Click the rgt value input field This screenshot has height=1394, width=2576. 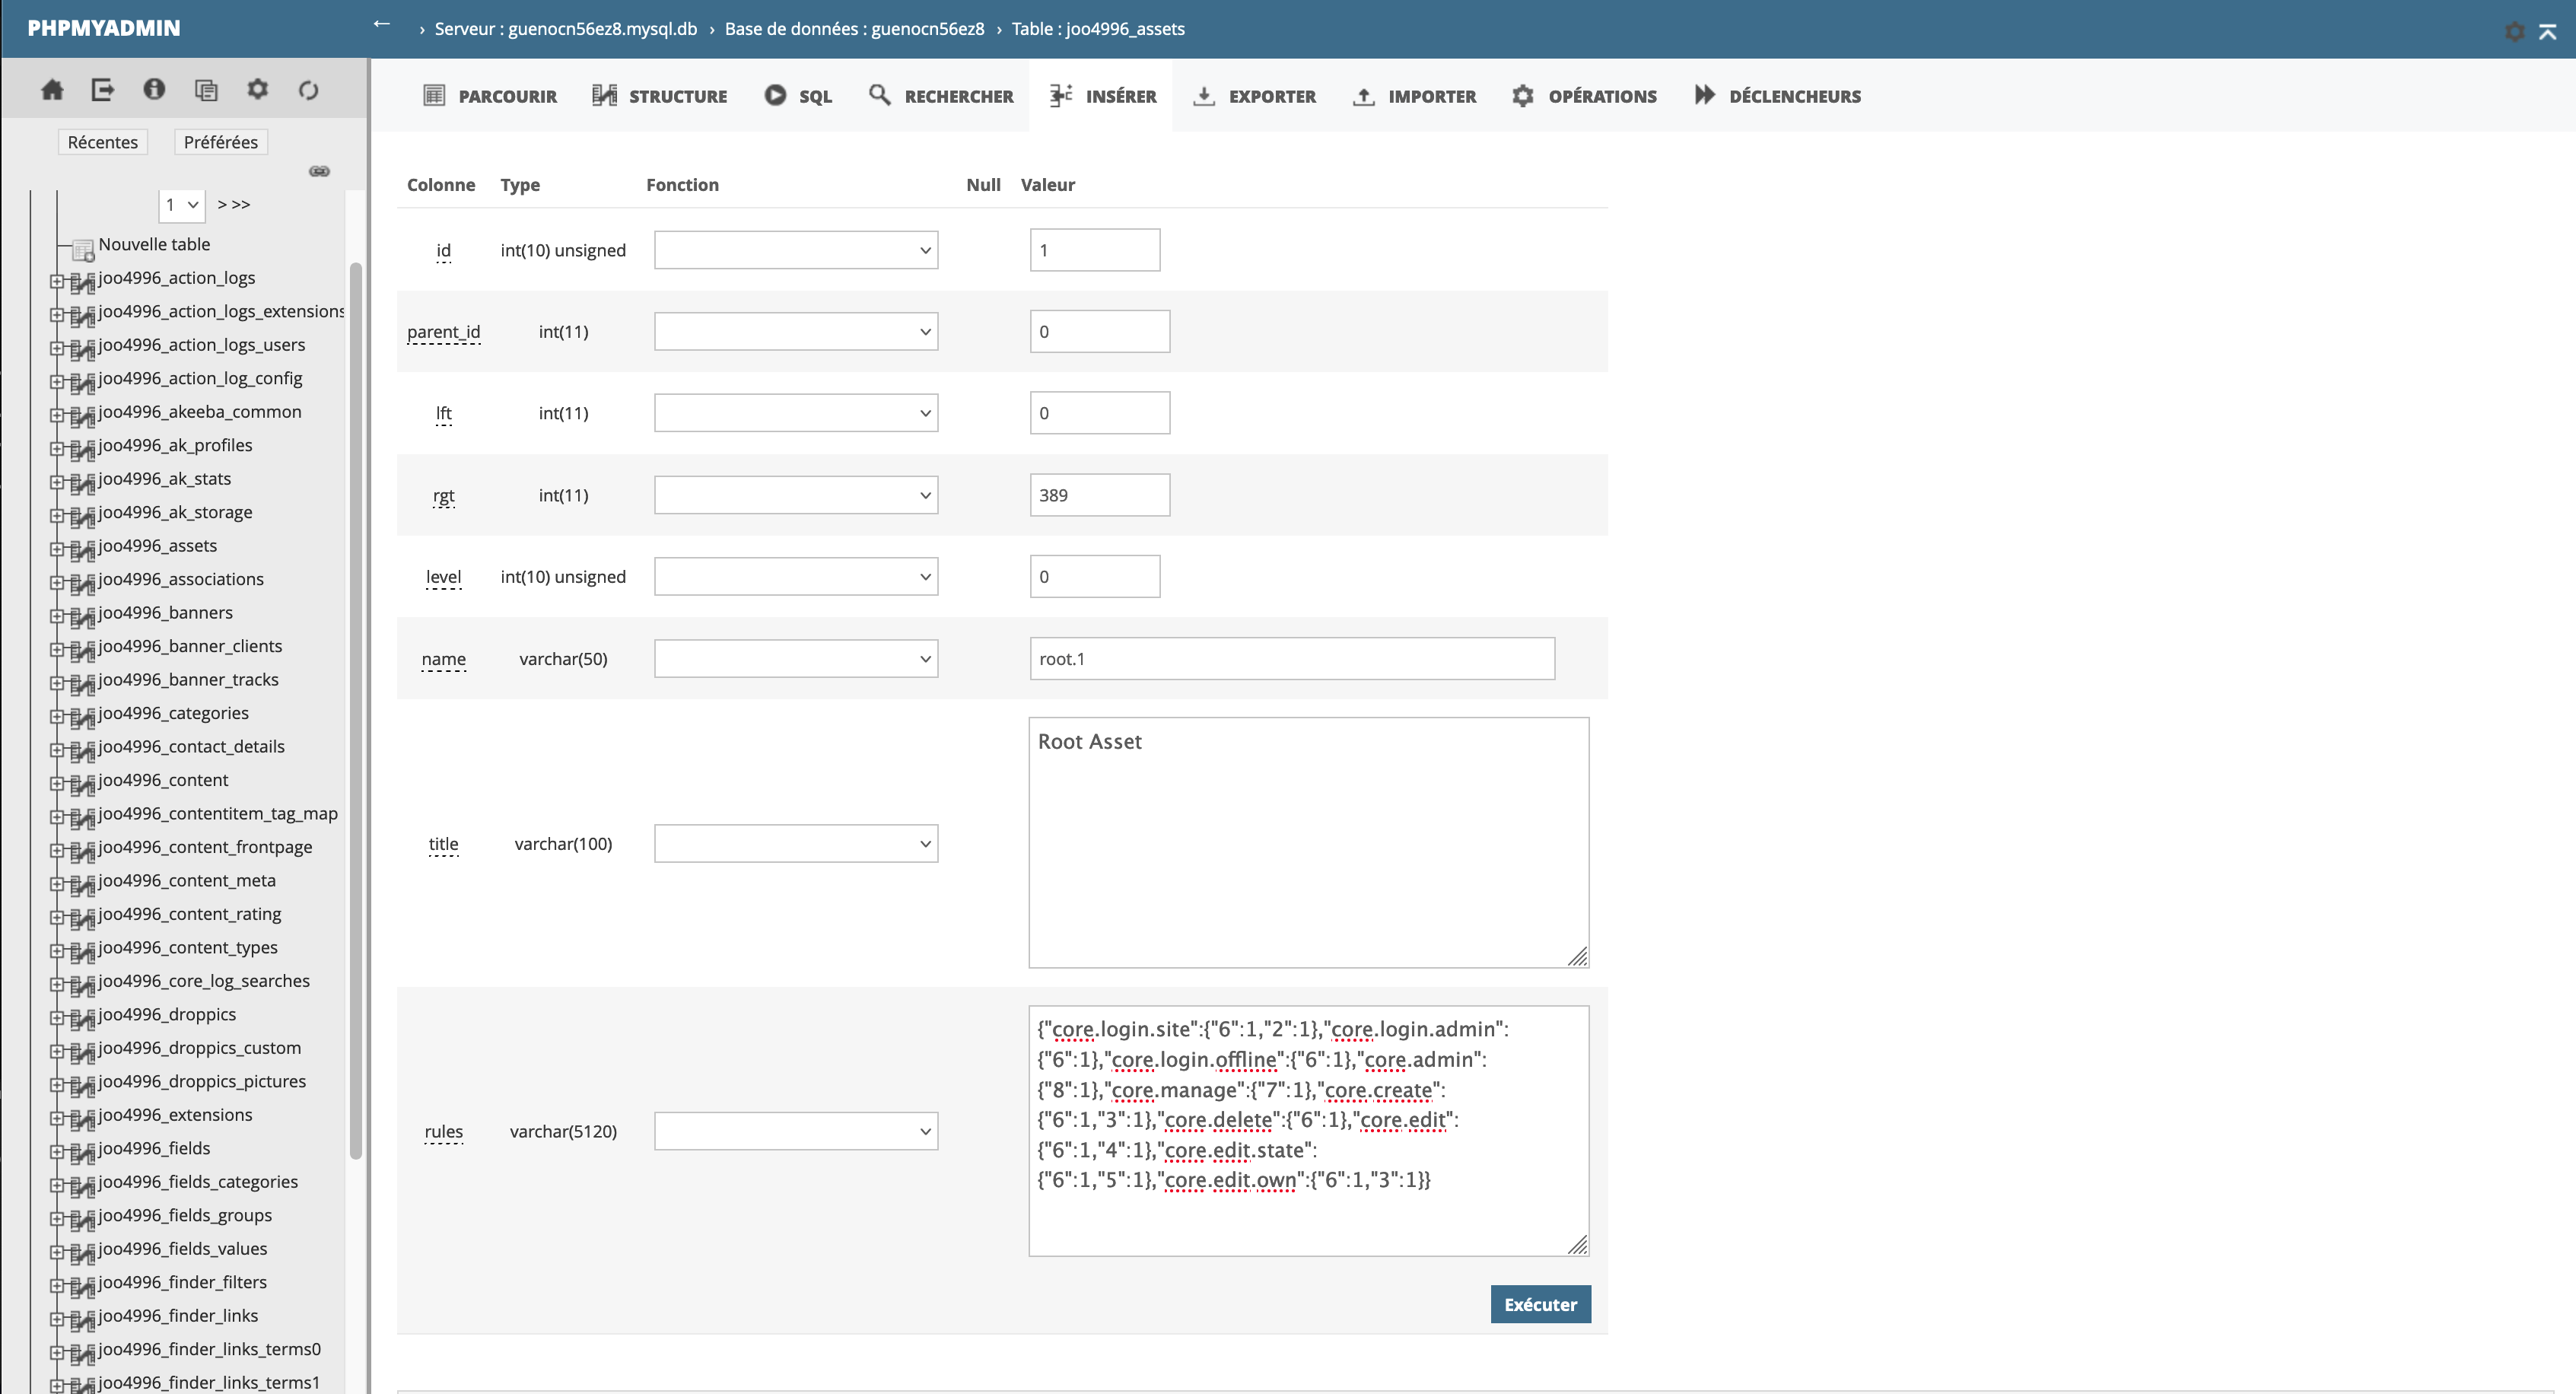pos(1099,495)
